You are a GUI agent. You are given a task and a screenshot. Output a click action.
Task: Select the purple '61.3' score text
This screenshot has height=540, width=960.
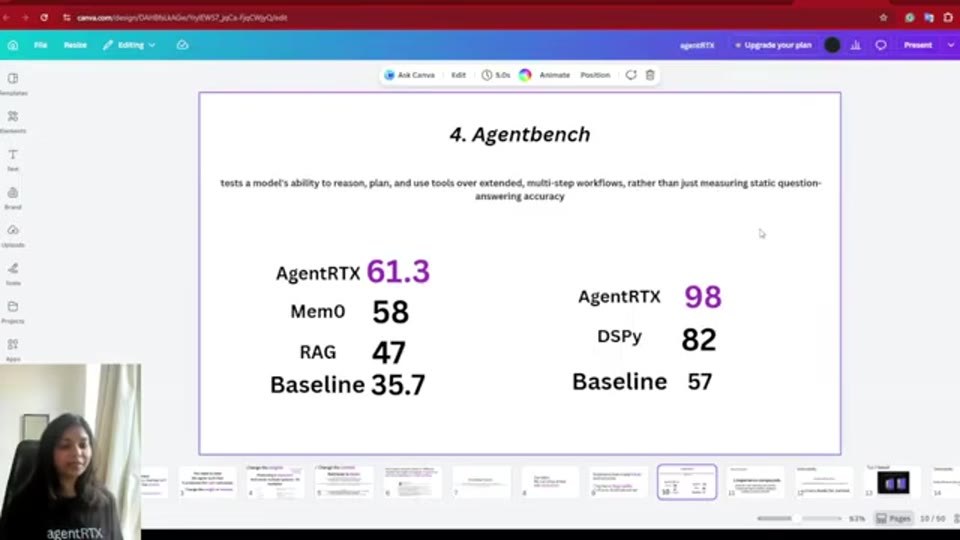pyautogui.click(x=399, y=271)
